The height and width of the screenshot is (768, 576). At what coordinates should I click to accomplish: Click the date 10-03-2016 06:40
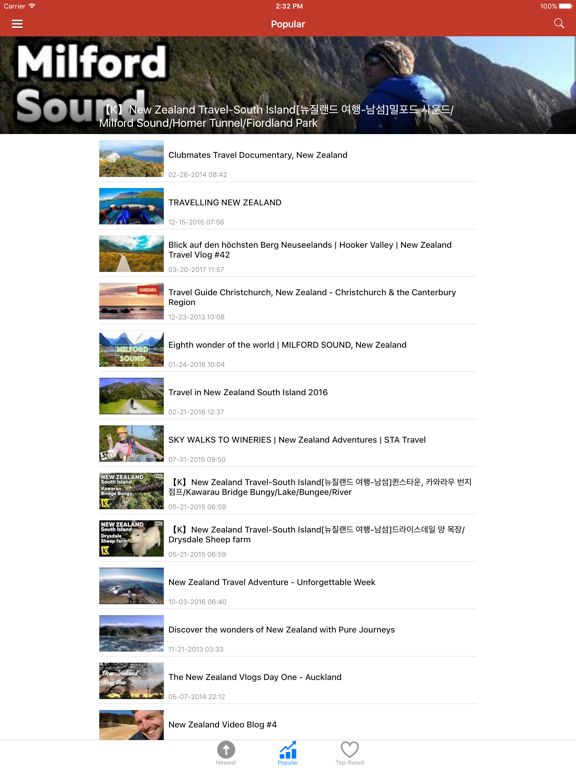pos(197,601)
